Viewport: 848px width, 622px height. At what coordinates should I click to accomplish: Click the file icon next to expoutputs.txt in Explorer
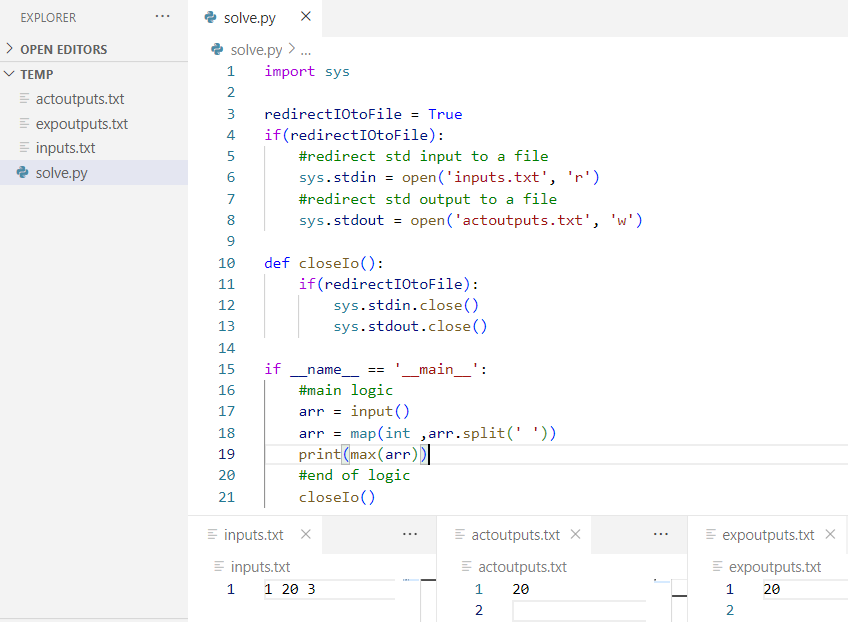(x=22, y=123)
